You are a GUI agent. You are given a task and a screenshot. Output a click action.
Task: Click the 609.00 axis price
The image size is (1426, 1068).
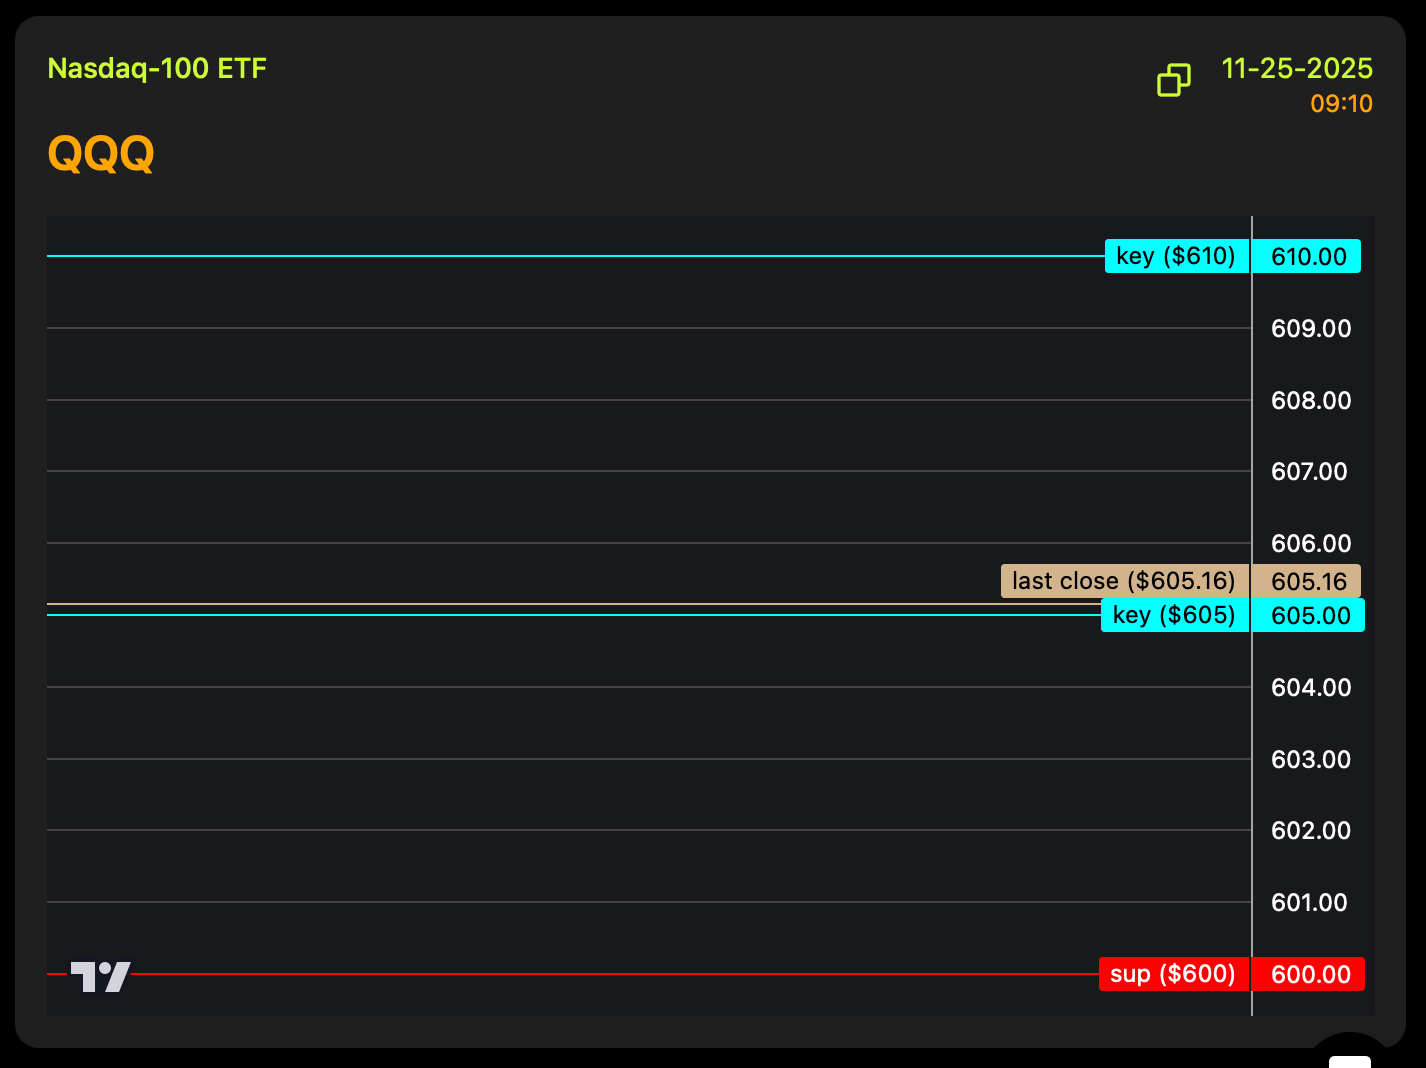(x=1311, y=329)
